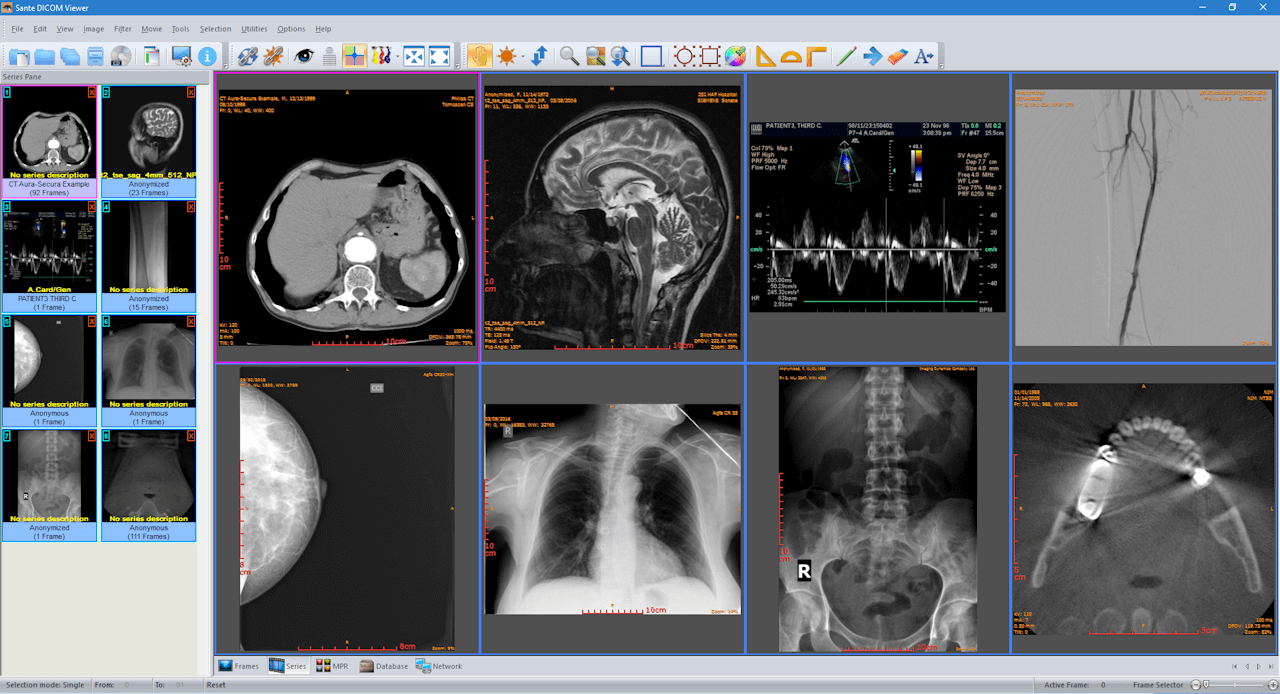The width and height of the screenshot is (1280, 694).
Task: Click the Reset button in status bar
Action: pos(216,685)
